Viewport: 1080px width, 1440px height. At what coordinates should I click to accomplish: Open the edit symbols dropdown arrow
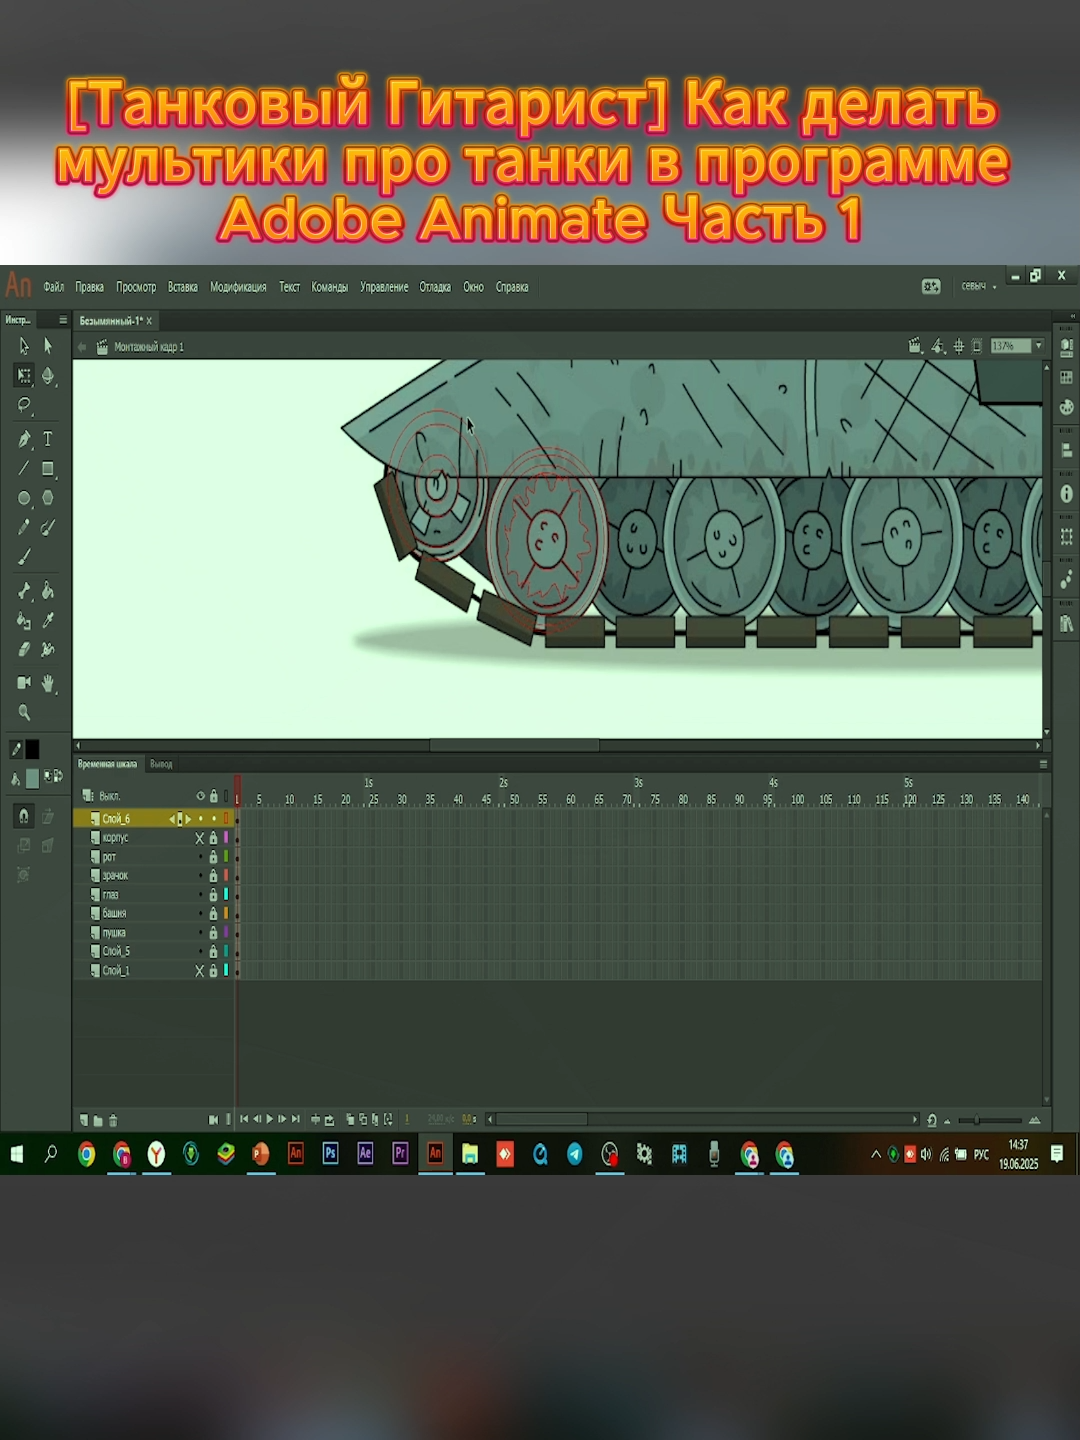tap(946, 350)
